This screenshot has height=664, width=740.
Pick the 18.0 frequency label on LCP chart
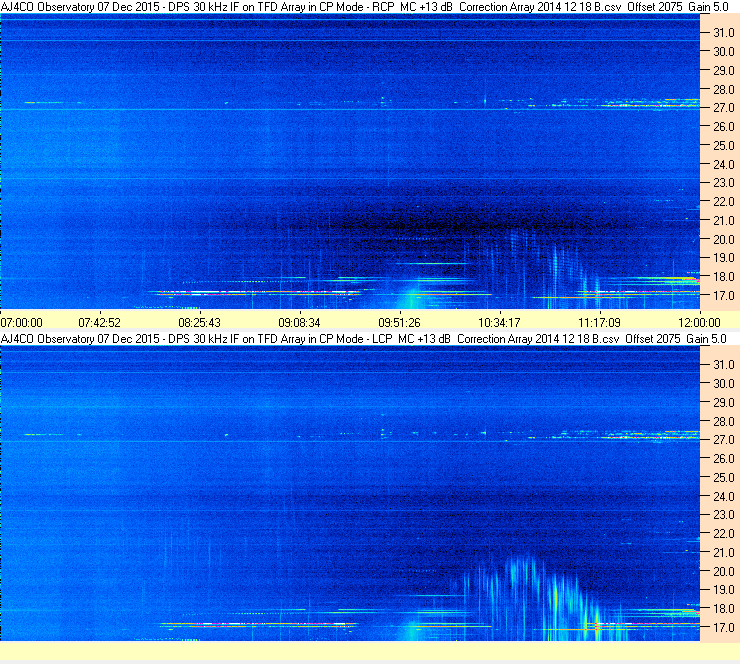[723, 609]
